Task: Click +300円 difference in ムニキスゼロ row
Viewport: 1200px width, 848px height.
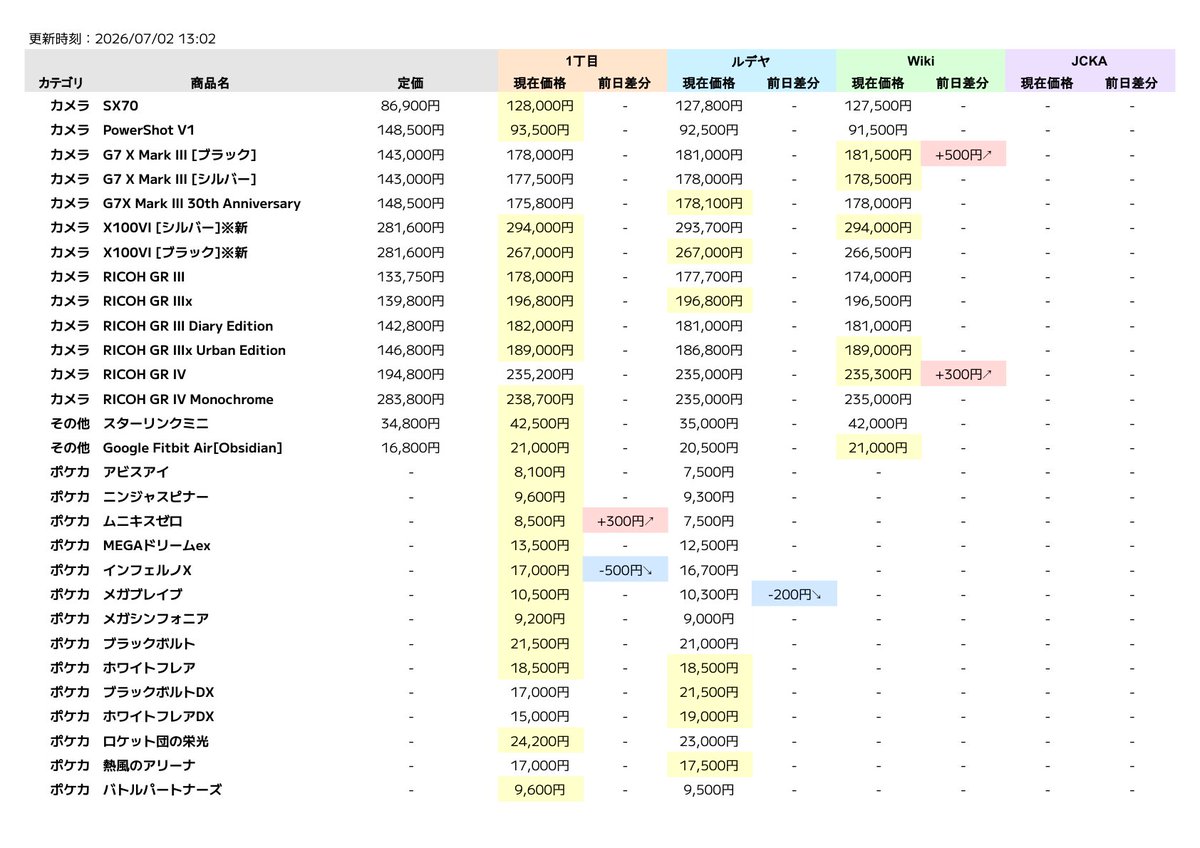Action: 625,521
